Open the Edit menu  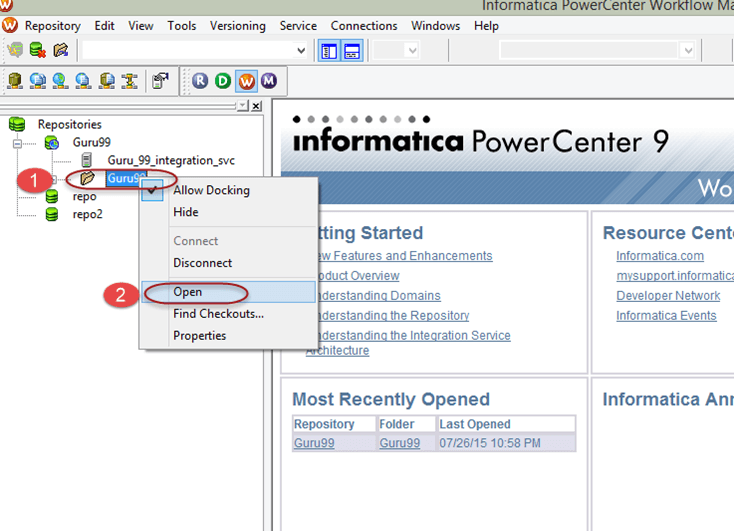coord(104,26)
